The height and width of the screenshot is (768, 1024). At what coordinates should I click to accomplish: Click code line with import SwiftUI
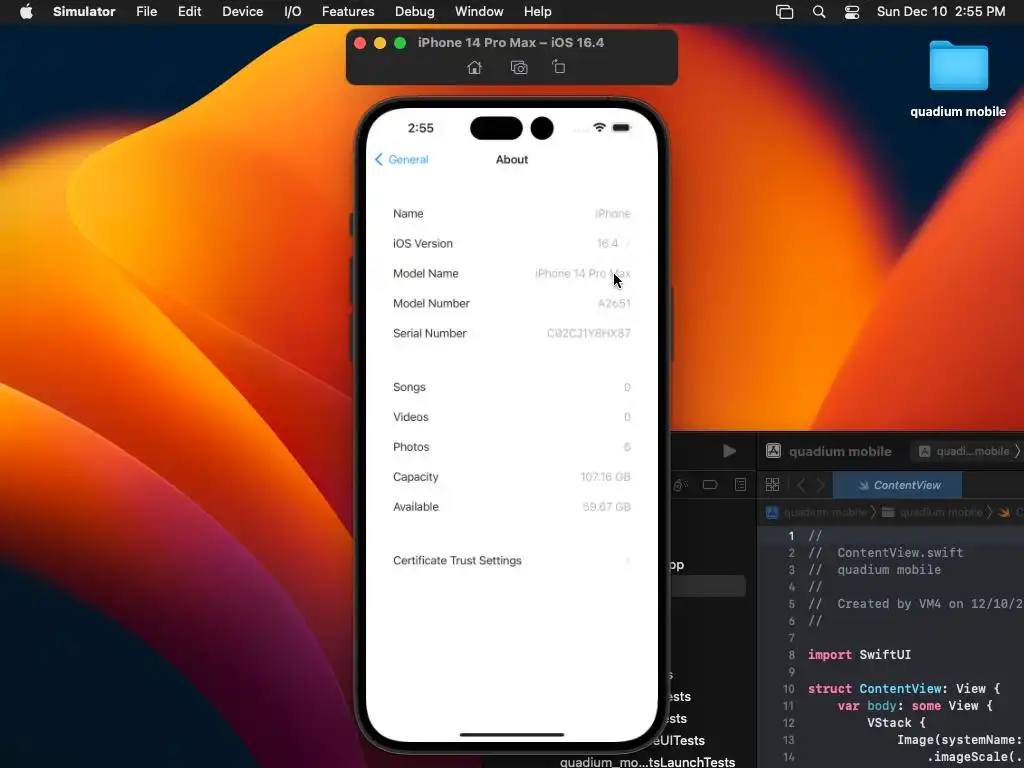[x=859, y=655]
